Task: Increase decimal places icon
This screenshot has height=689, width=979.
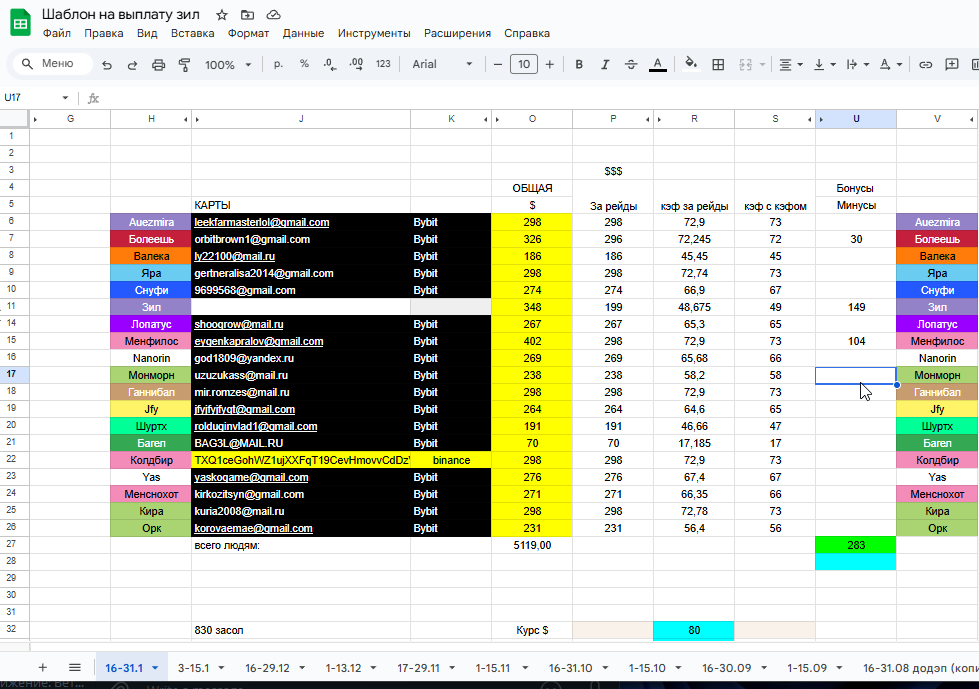Action: click(356, 64)
